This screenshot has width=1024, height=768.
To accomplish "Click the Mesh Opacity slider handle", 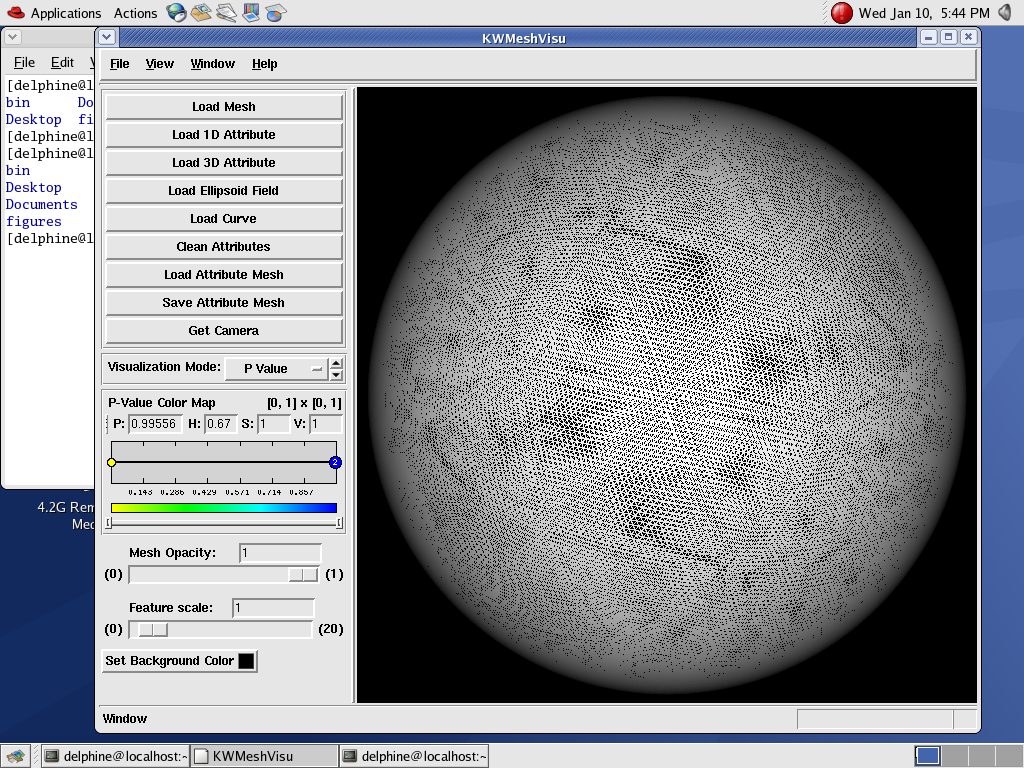I will 303,574.
